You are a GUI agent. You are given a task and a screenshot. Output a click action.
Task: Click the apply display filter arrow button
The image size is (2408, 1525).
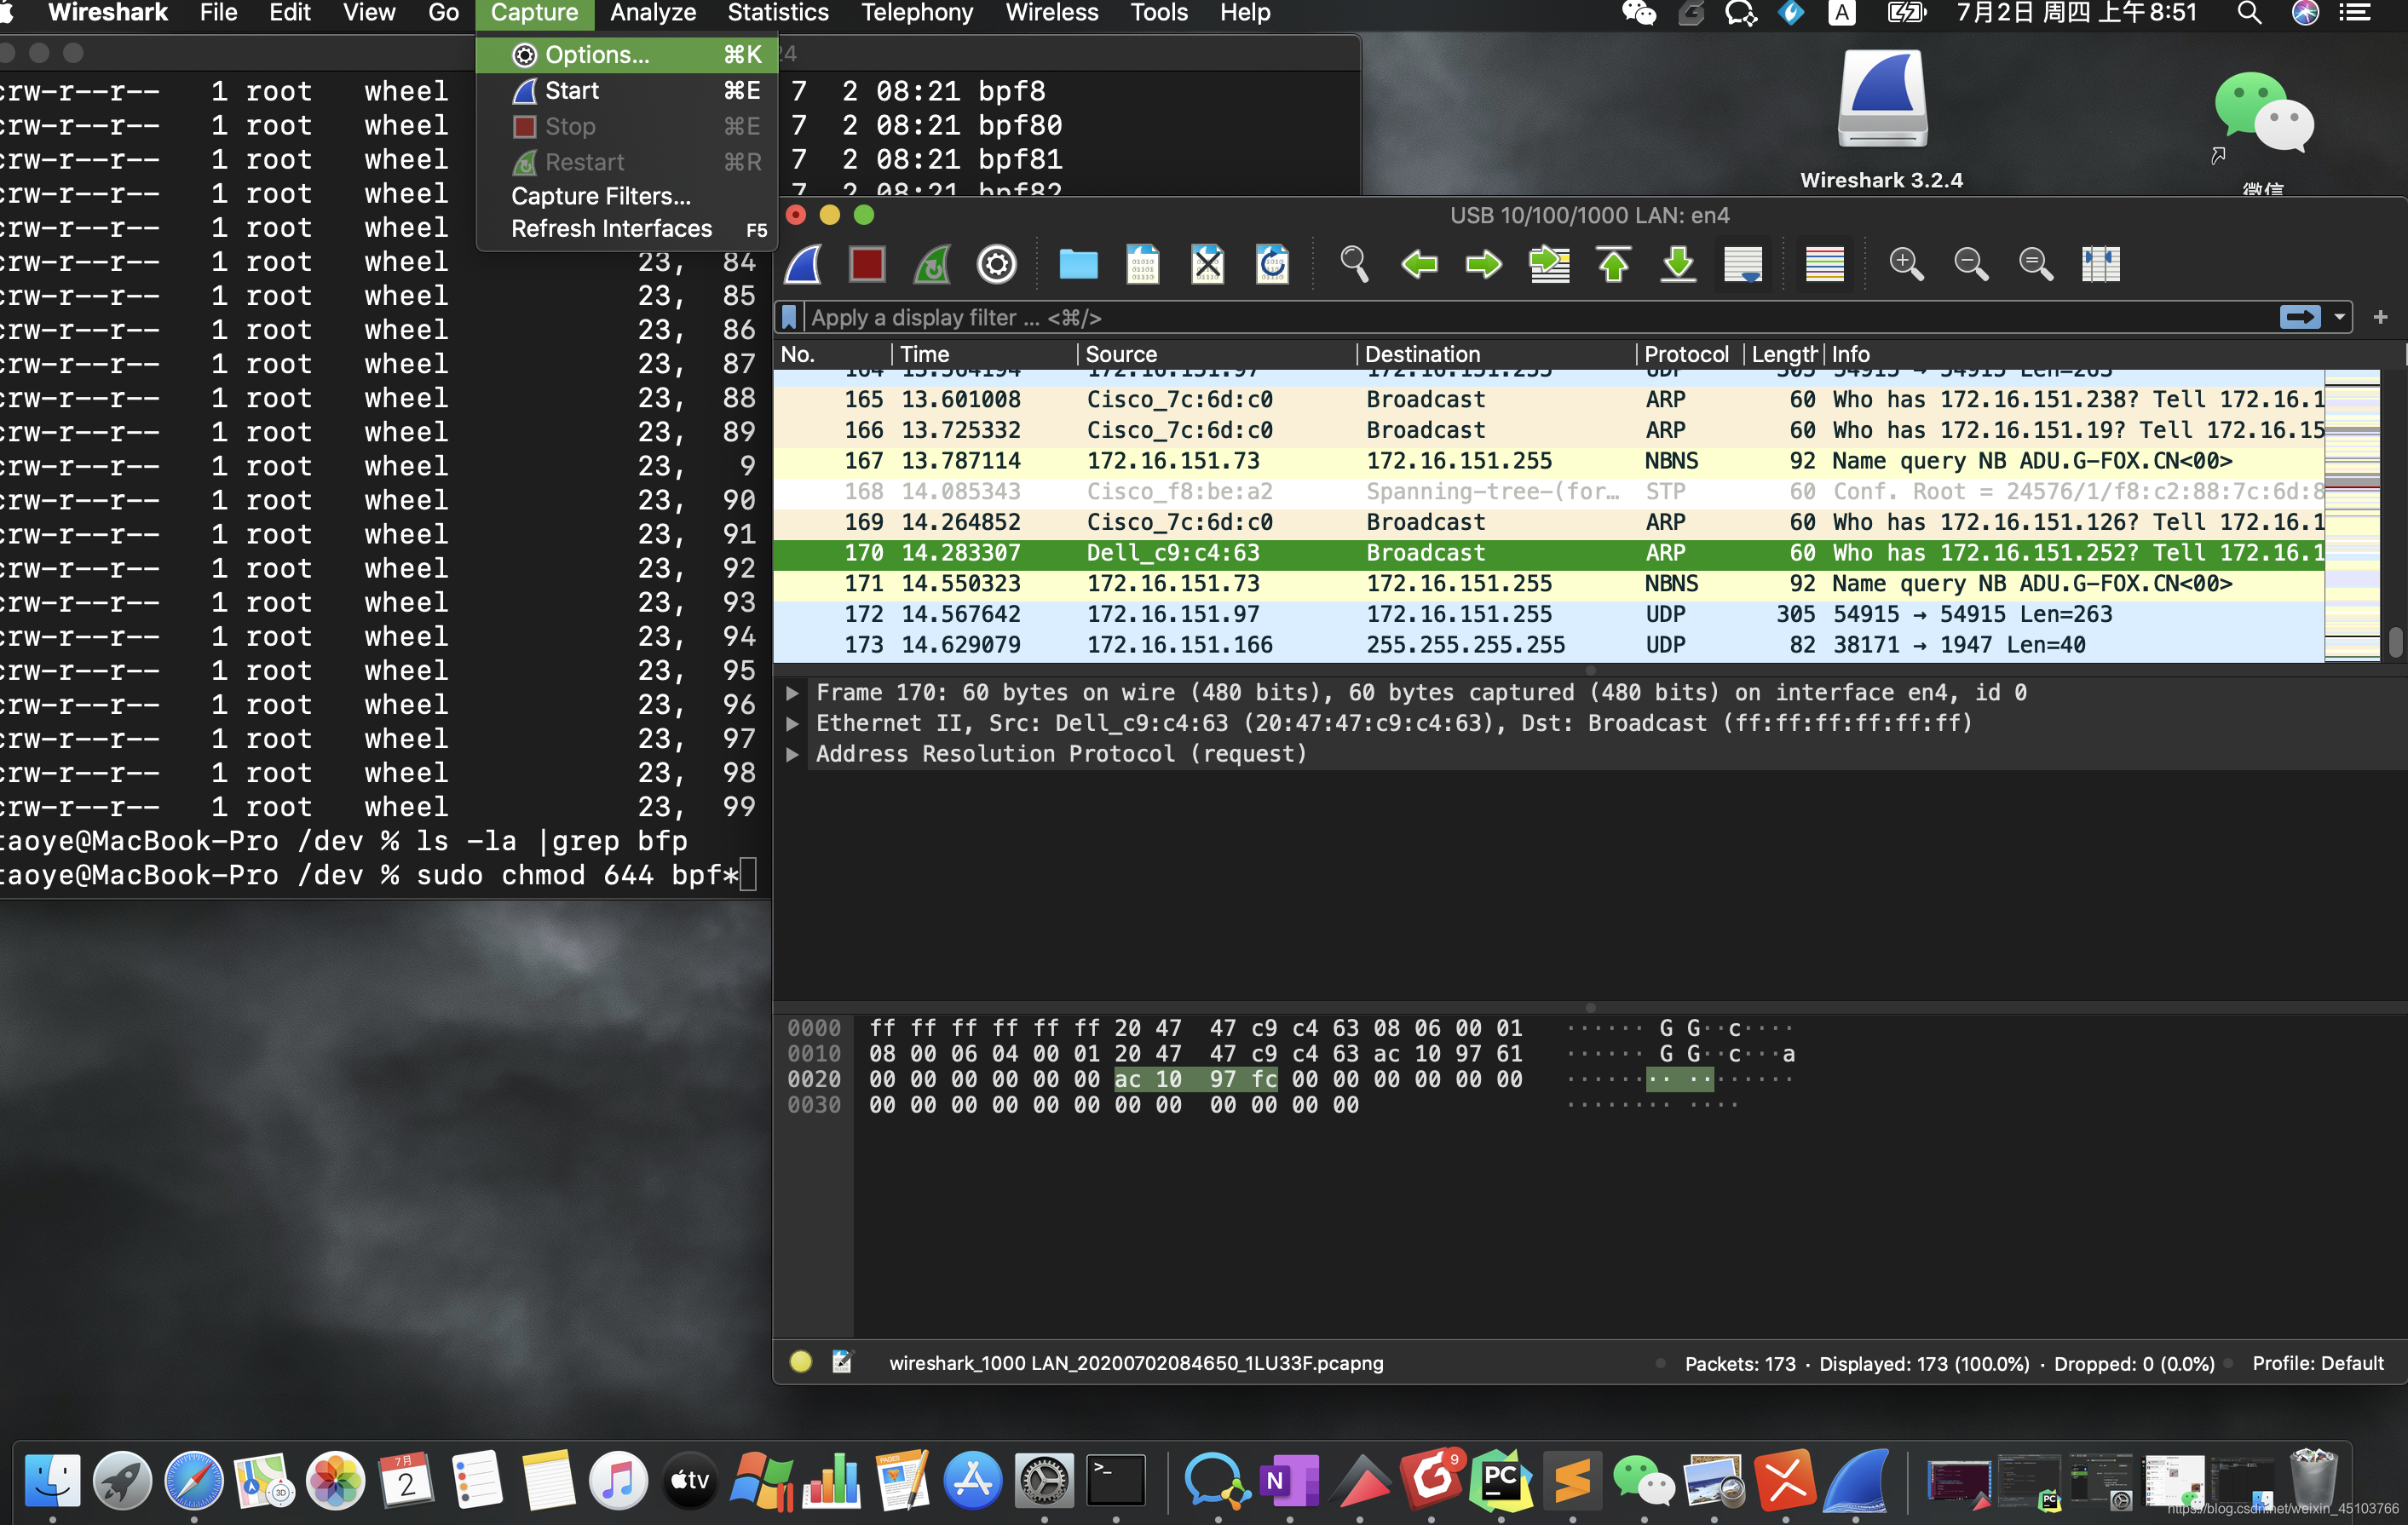coord(2299,317)
